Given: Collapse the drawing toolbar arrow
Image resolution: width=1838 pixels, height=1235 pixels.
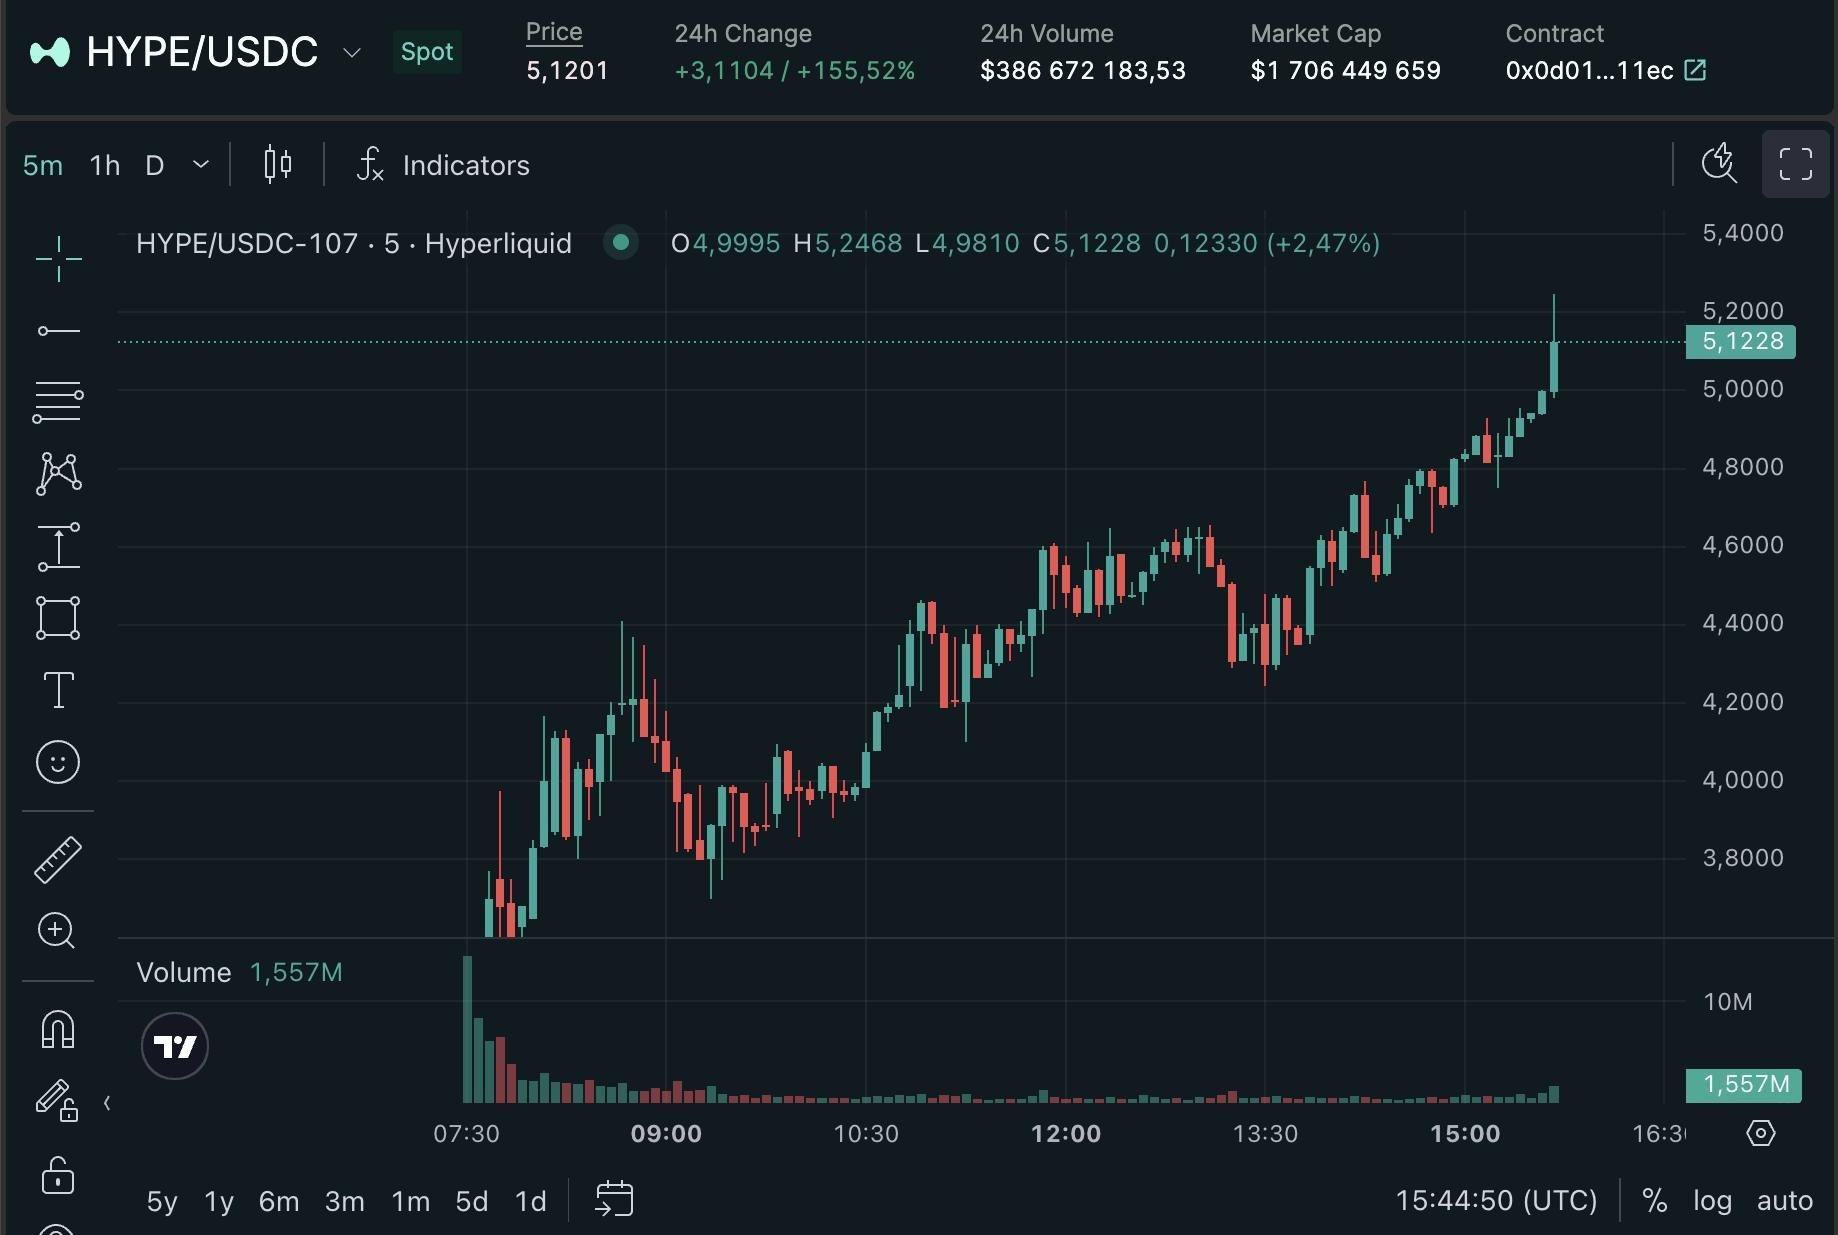Looking at the screenshot, I should click(x=107, y=1103).
